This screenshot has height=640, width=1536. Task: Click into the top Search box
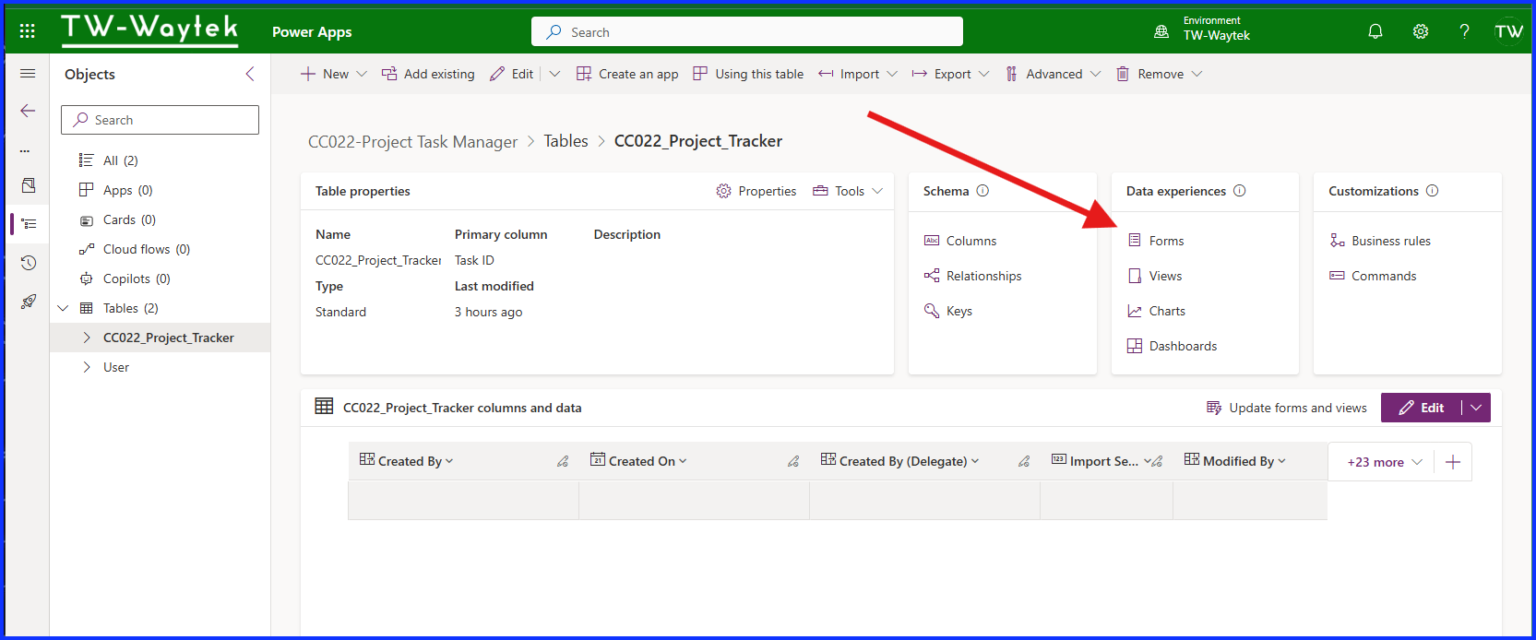[746, 31]
